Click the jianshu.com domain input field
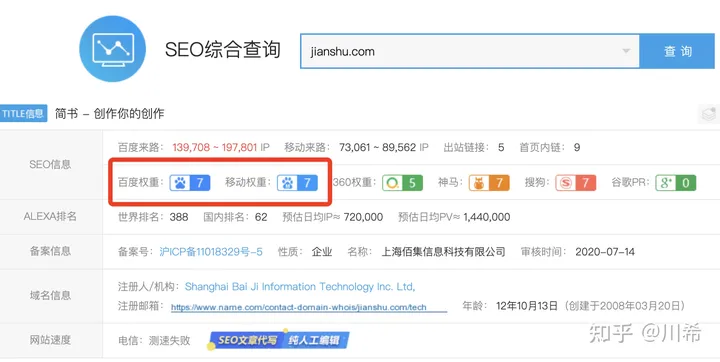Image resolution: width=720 pixels, height=362 pixels. (470, 51)
